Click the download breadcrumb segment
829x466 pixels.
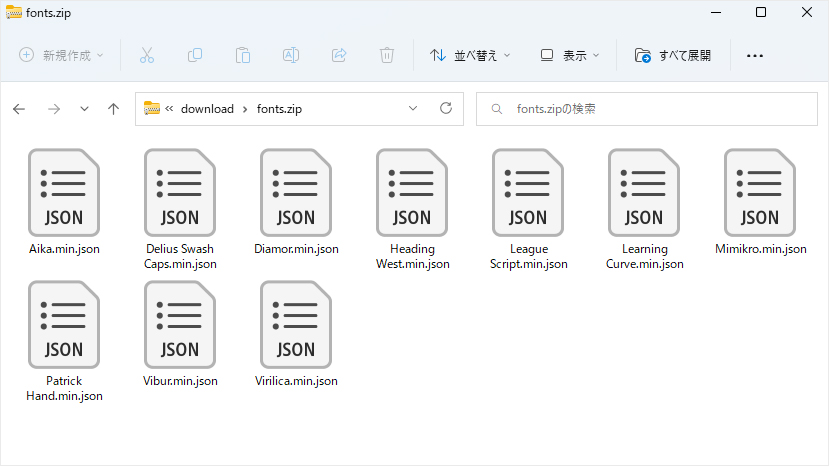coord(207,109)
